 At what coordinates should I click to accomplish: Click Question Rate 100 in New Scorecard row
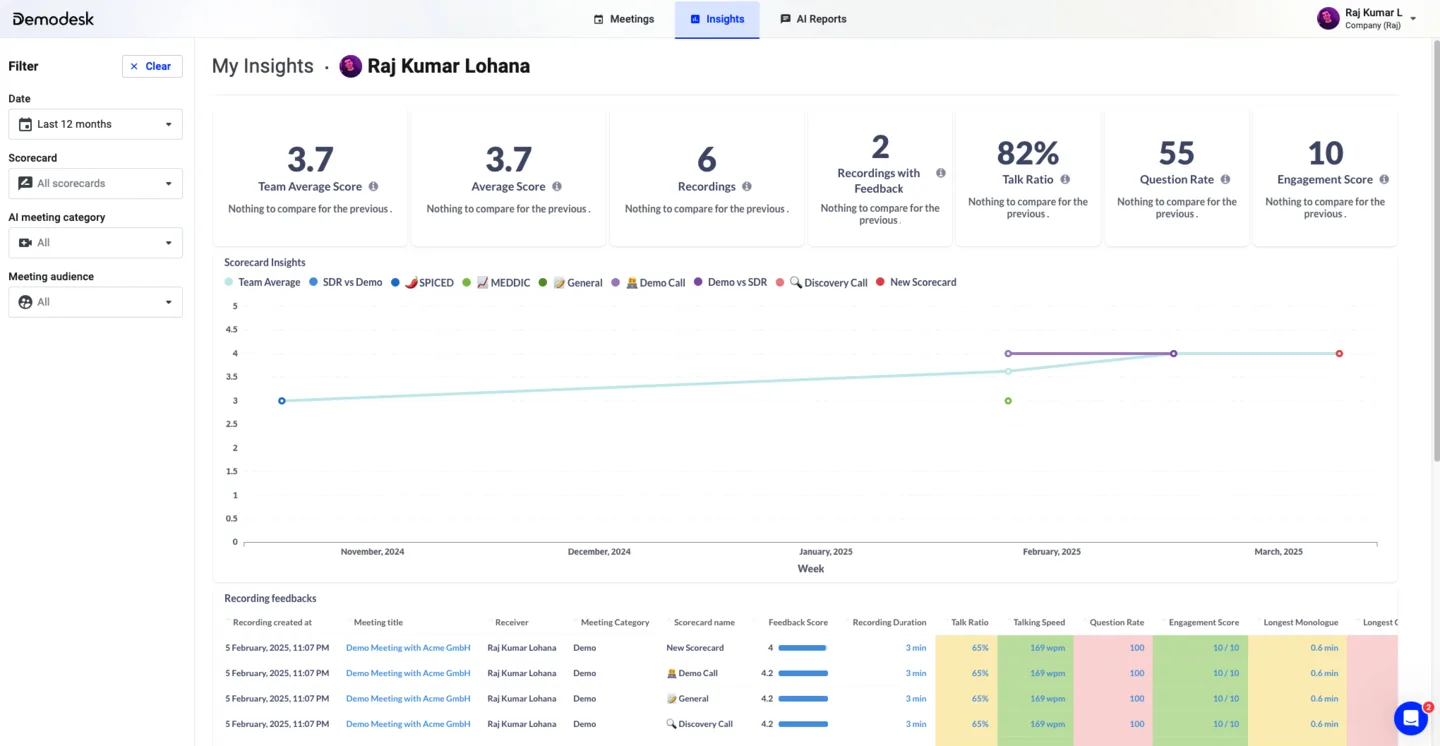(1136, 648)
